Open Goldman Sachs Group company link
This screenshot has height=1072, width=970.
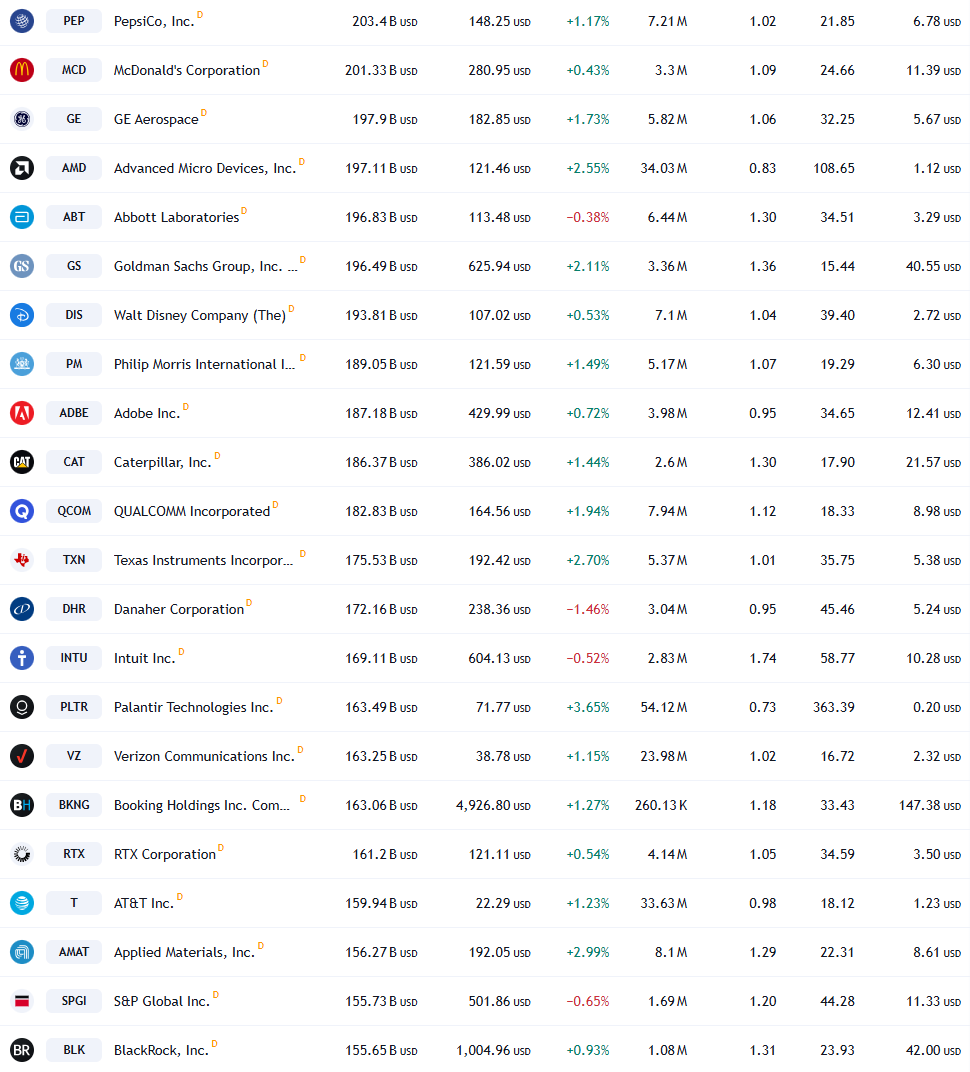[x=206, y=267]
